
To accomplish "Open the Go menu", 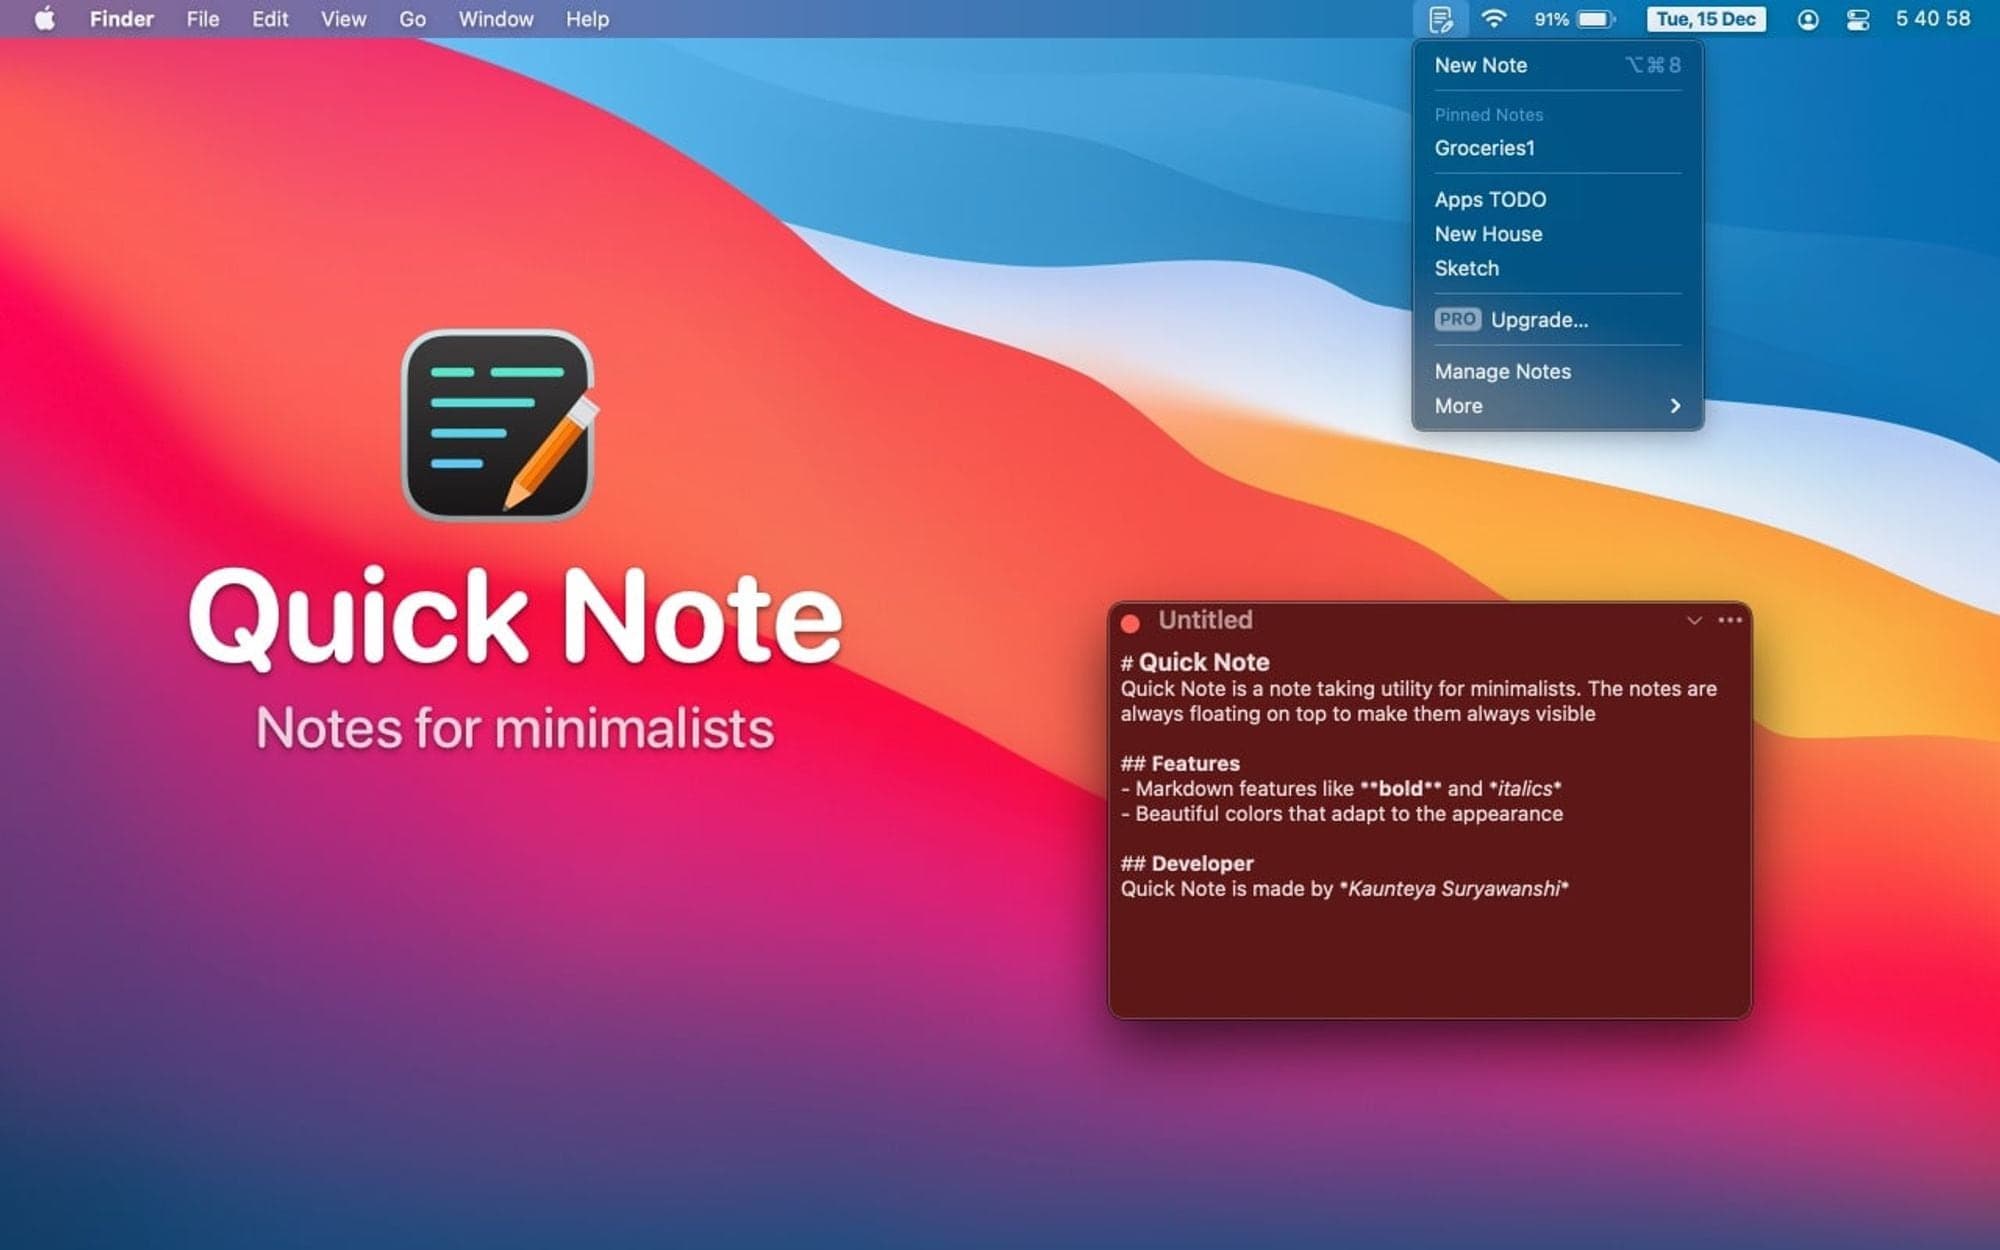I will pyautogui.click(x=413, y=19).
